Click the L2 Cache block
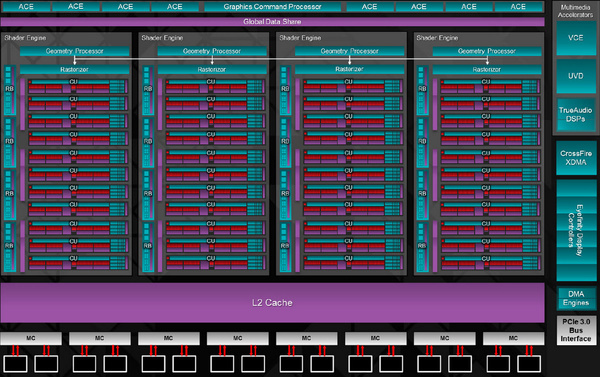This screenshot has height=377, width=600. [272, 303]
